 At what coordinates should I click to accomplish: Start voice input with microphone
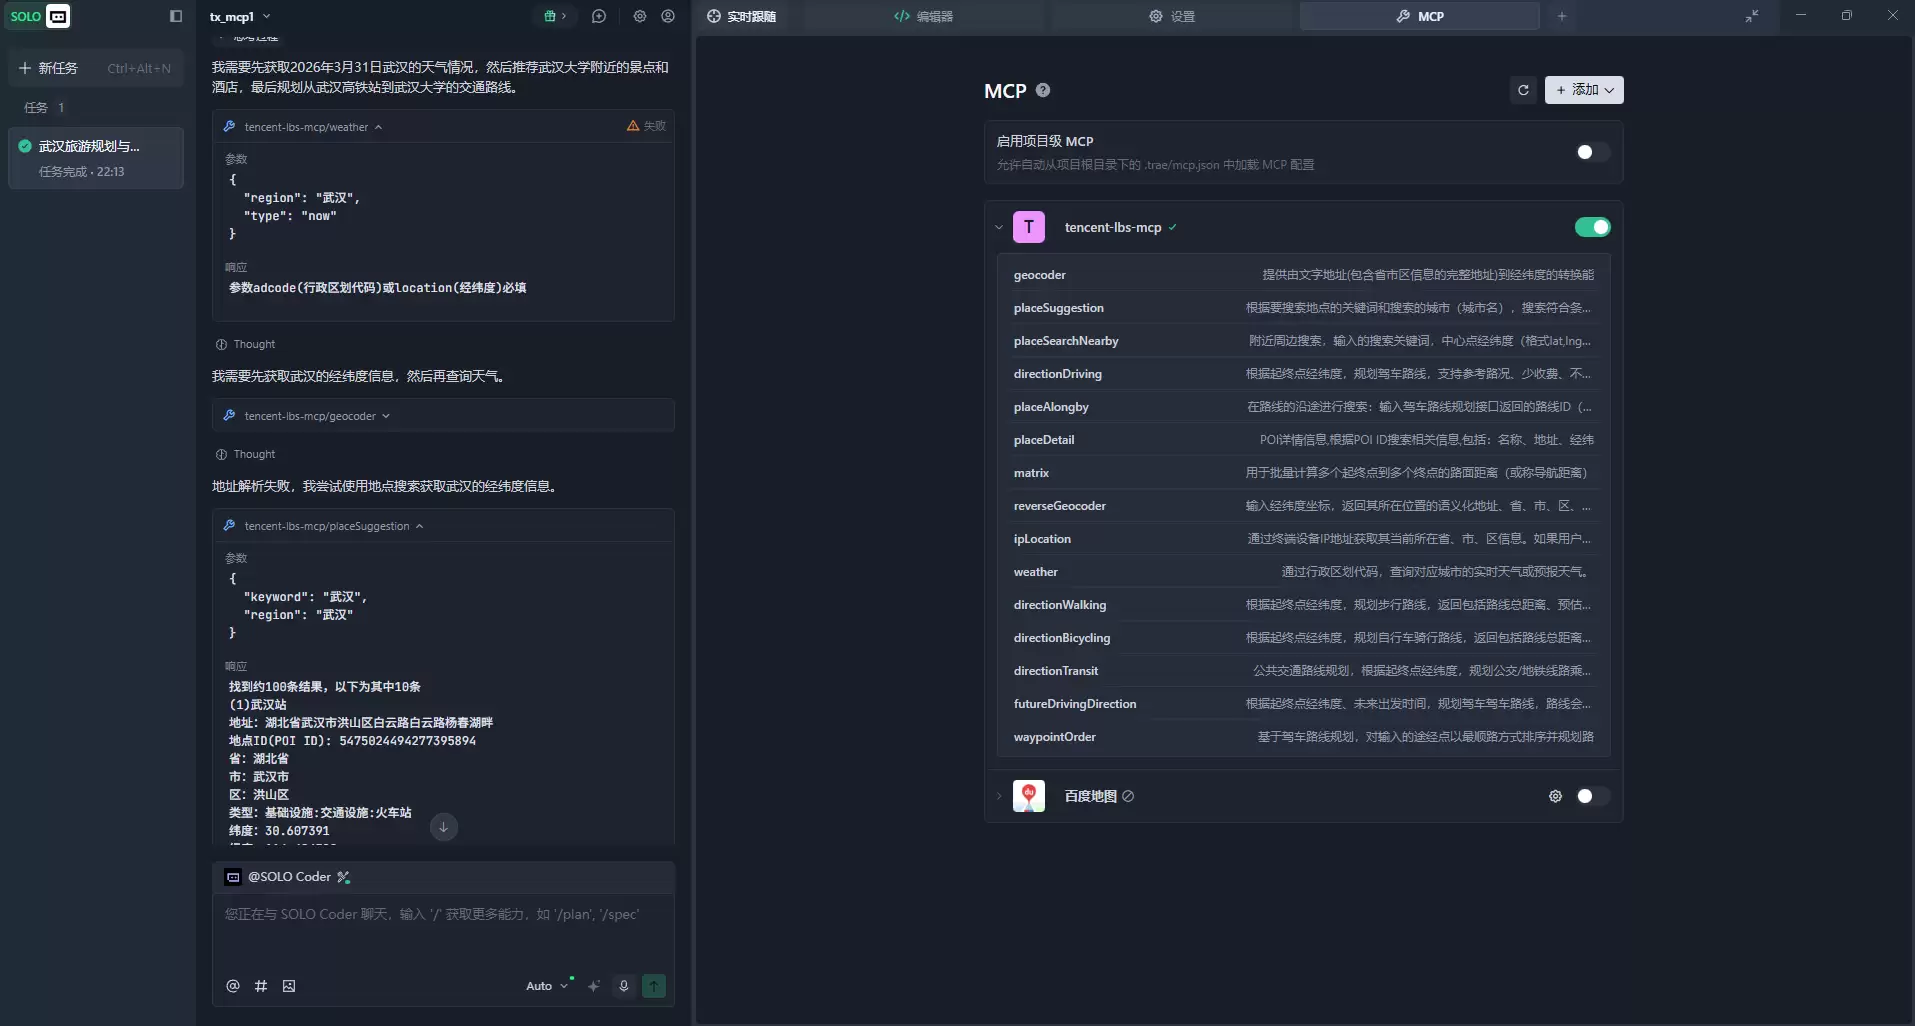pos(624,986)
